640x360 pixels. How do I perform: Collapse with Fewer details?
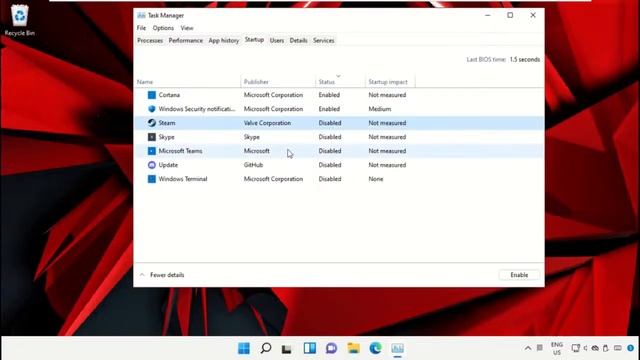162,275
